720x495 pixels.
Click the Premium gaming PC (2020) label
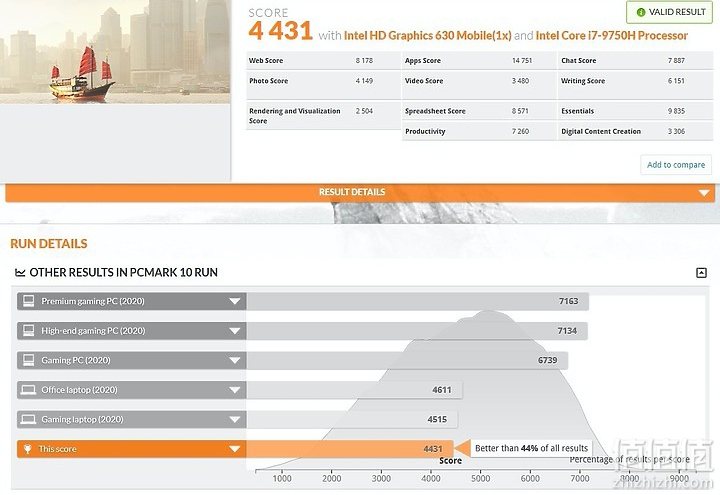click(93, 301)
